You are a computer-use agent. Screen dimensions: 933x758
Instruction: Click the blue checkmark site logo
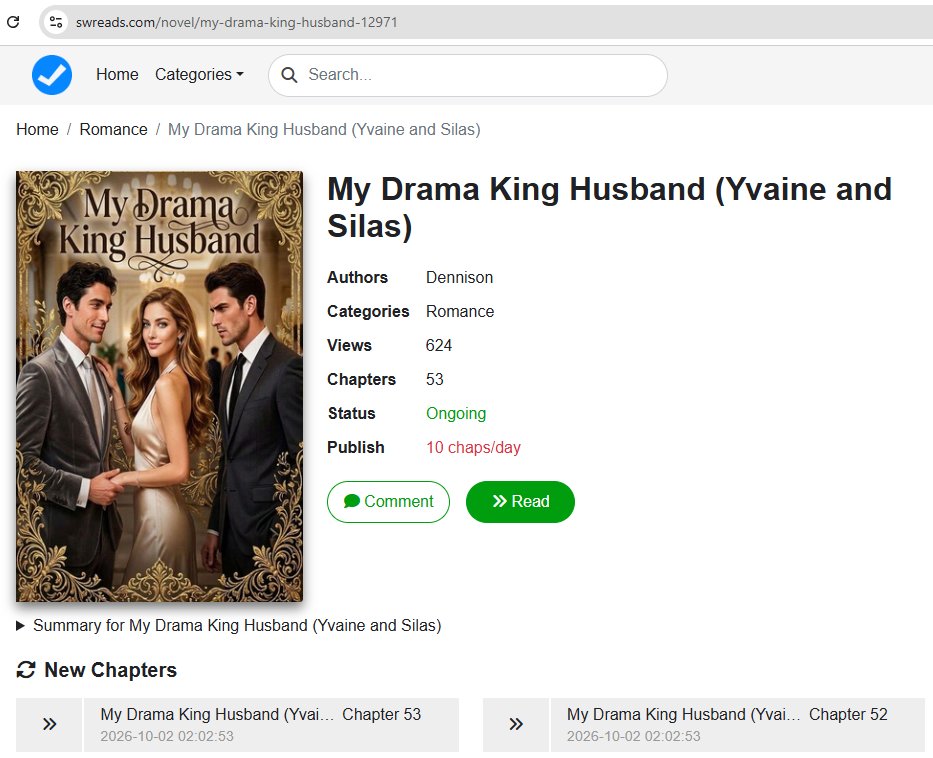coord(52,75)
